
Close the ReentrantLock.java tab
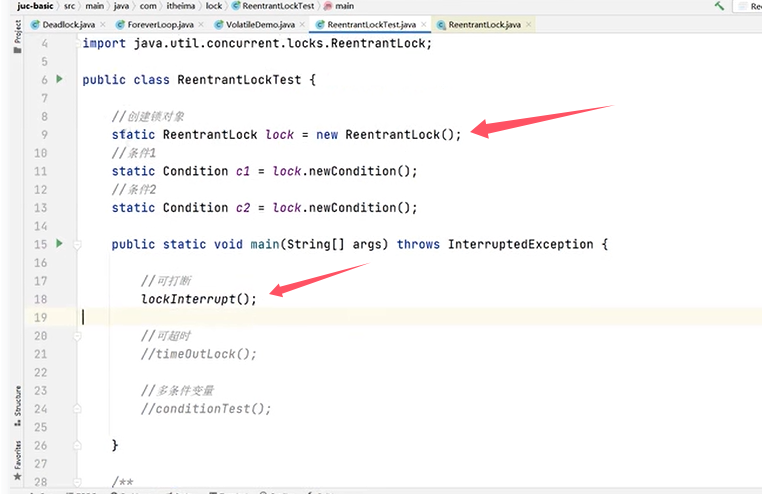coord(528,24)
